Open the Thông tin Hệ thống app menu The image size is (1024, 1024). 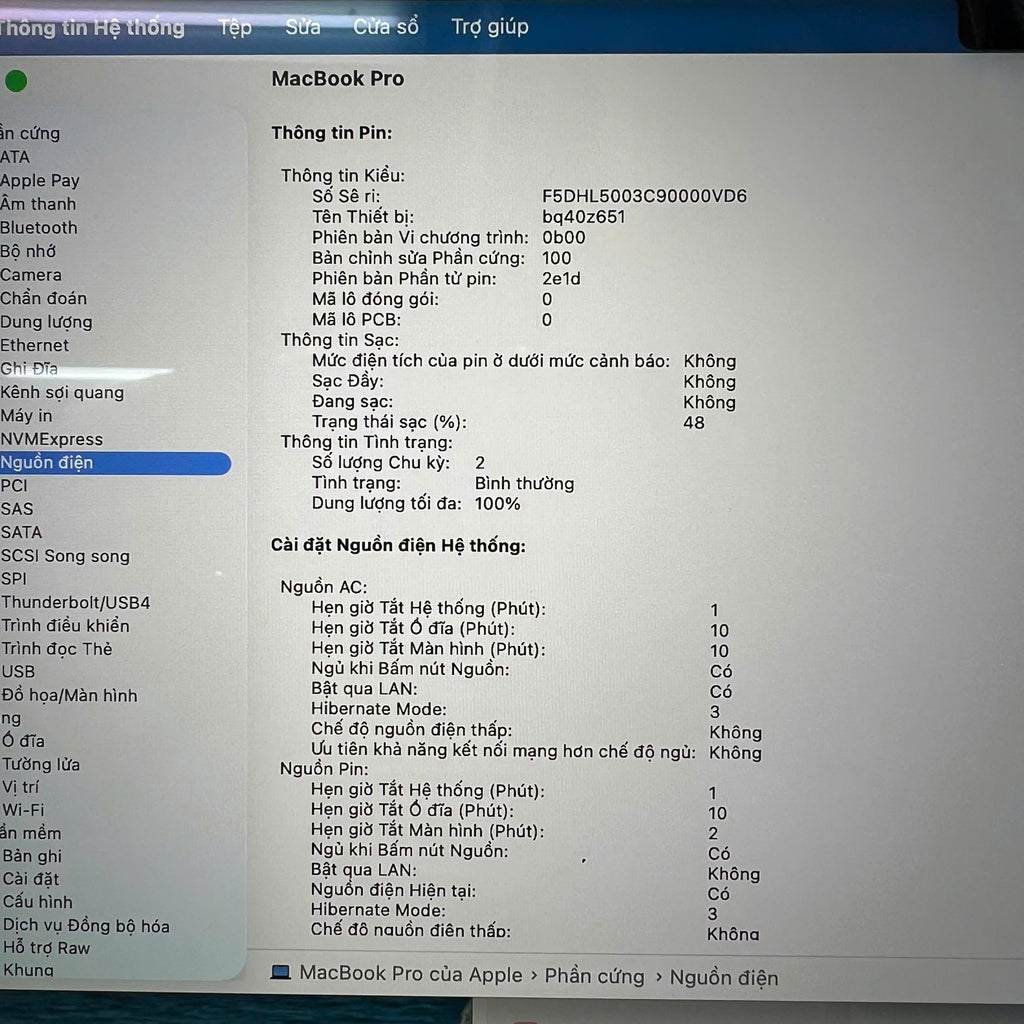[90, 27]
